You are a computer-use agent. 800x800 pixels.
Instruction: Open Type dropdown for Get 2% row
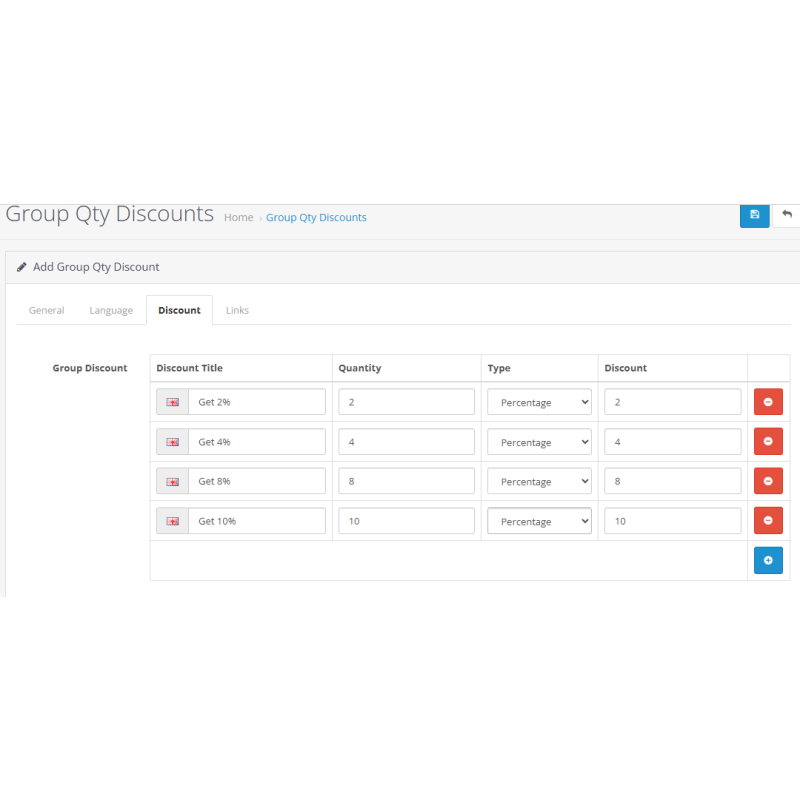(539, 402)
